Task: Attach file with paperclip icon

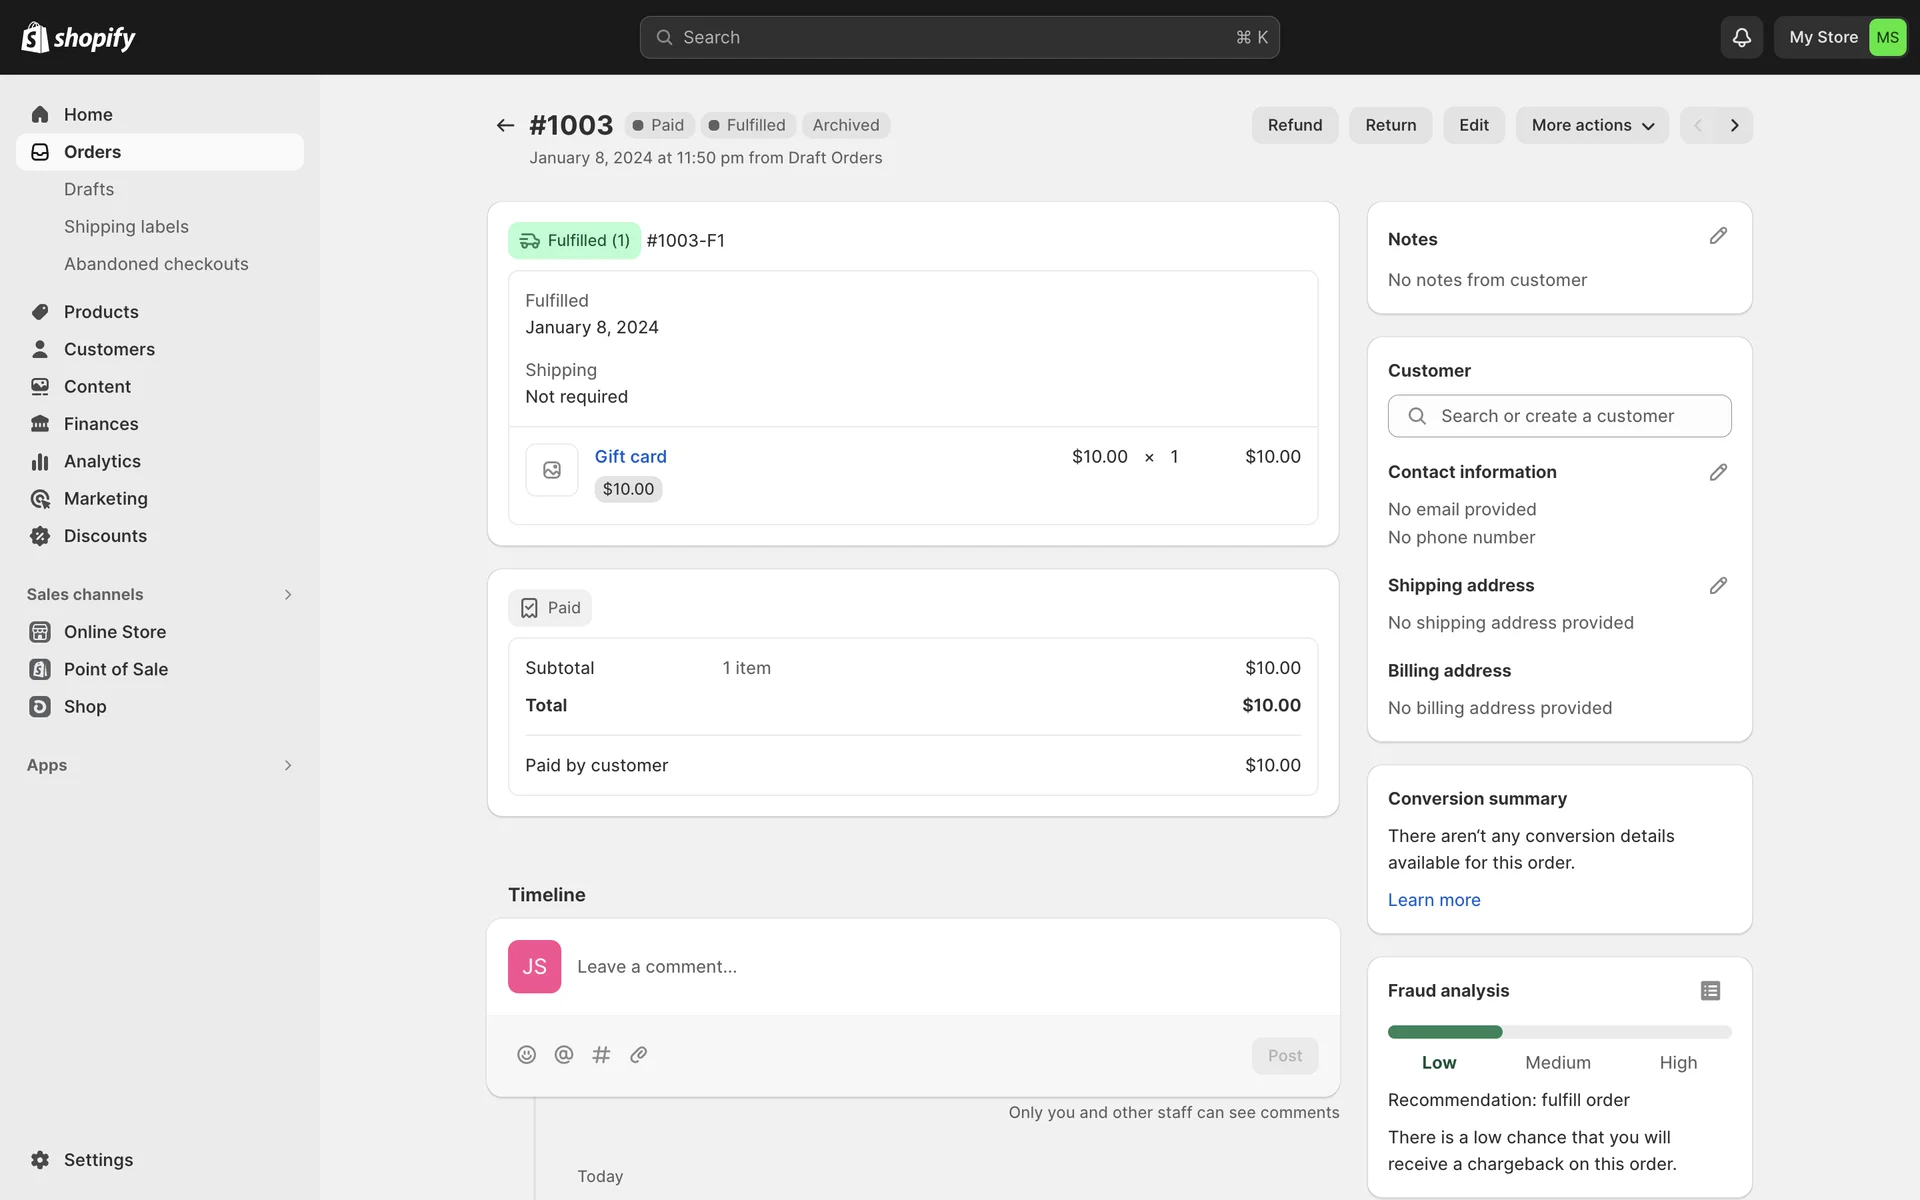Action: 639,1055
